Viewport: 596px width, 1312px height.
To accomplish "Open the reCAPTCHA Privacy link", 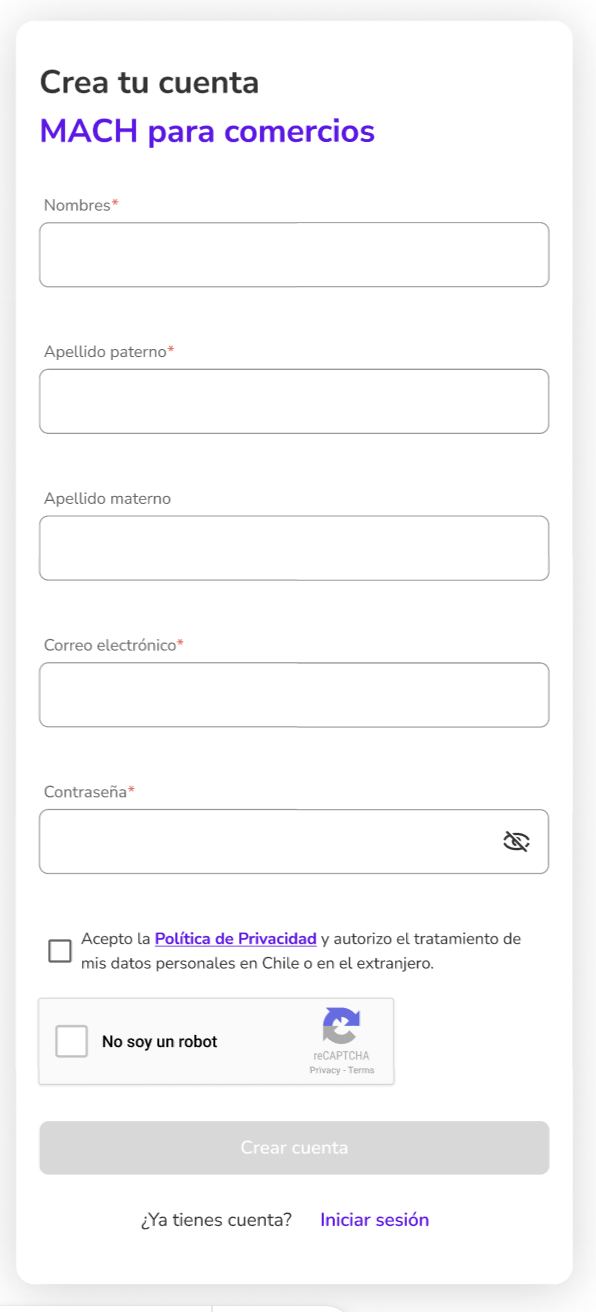I will coord(325,1070).
